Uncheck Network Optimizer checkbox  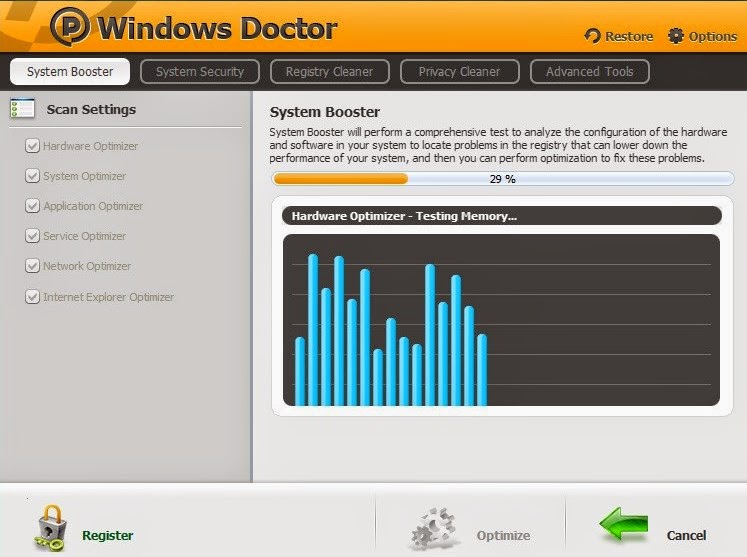(32, 266)
